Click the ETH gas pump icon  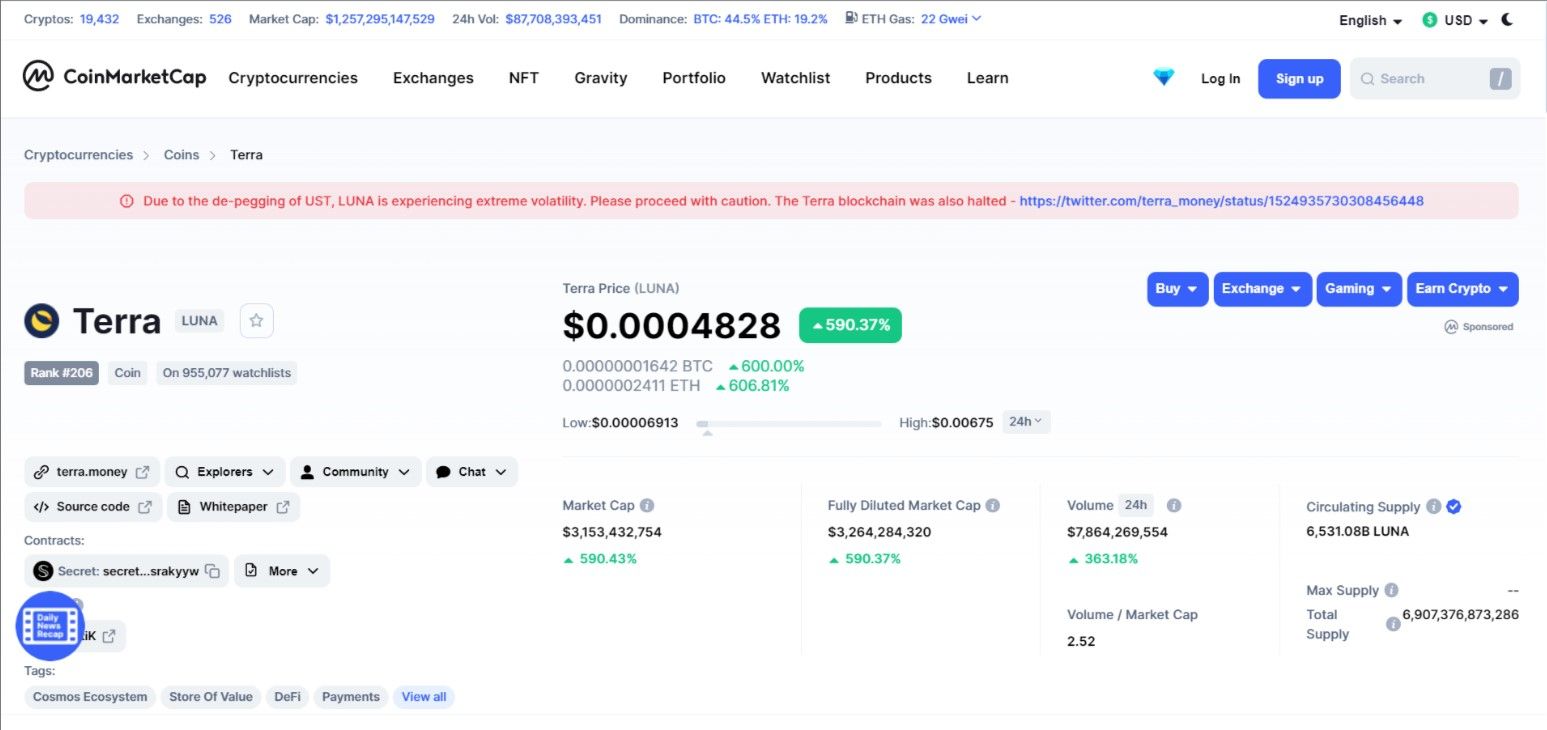(851, 18)
